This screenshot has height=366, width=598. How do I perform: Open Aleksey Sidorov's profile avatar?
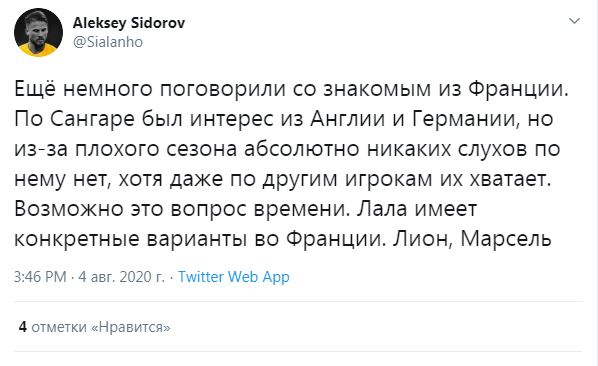coord(39,32)
